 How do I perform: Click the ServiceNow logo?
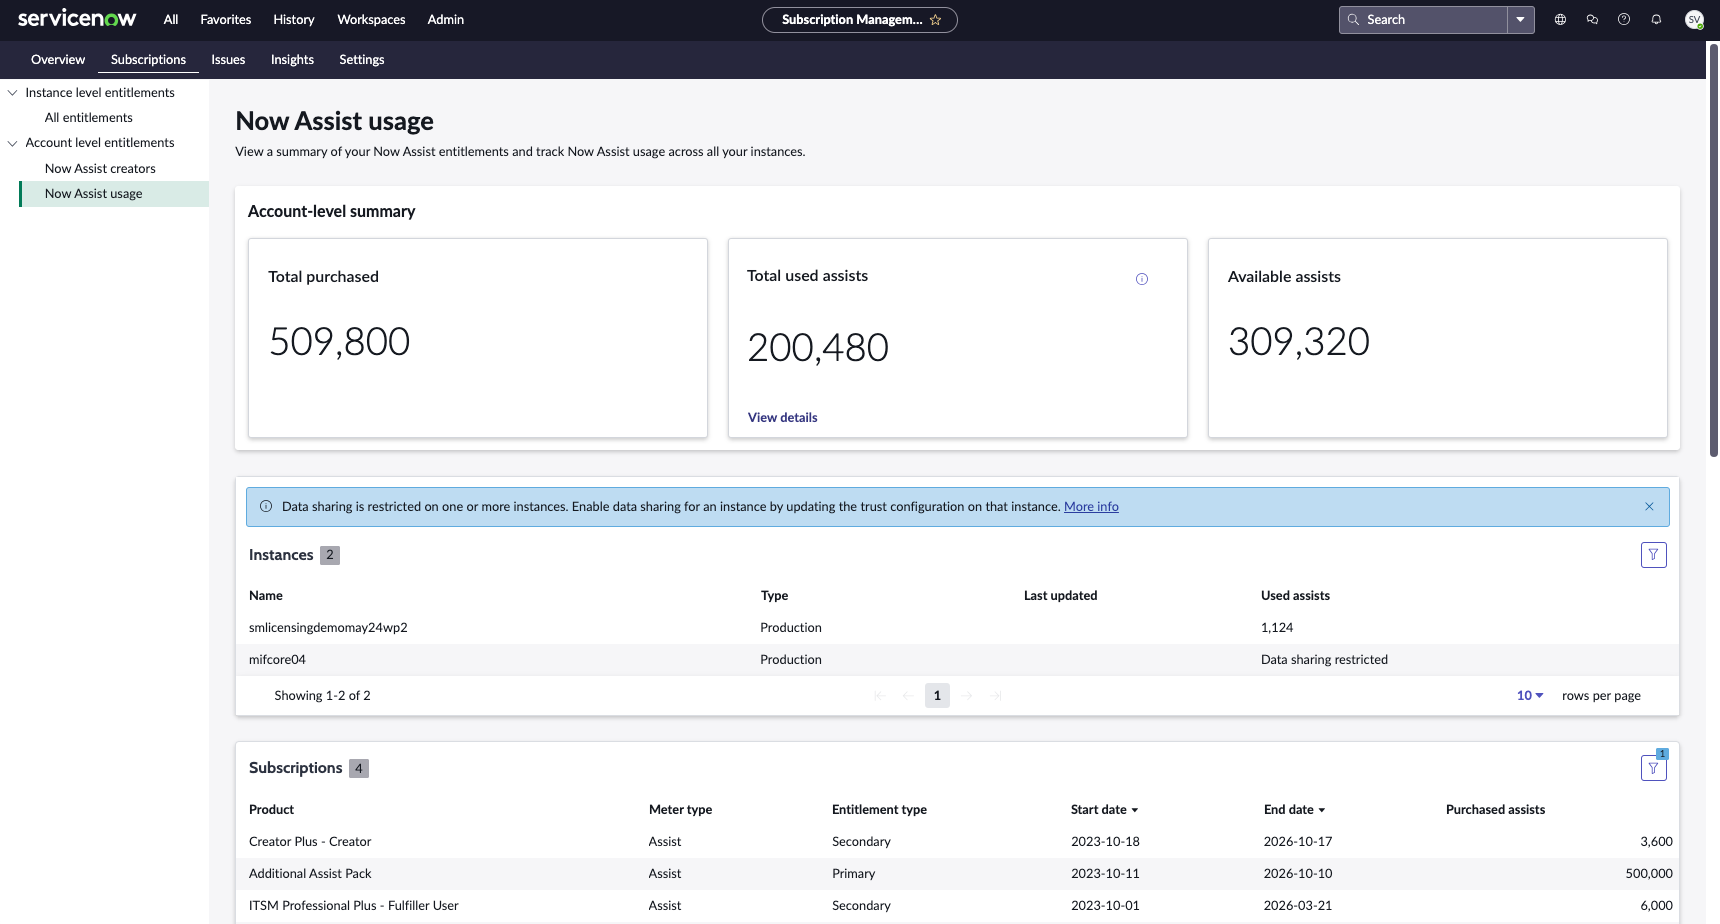pyautogui.click(x=77, y=19)
